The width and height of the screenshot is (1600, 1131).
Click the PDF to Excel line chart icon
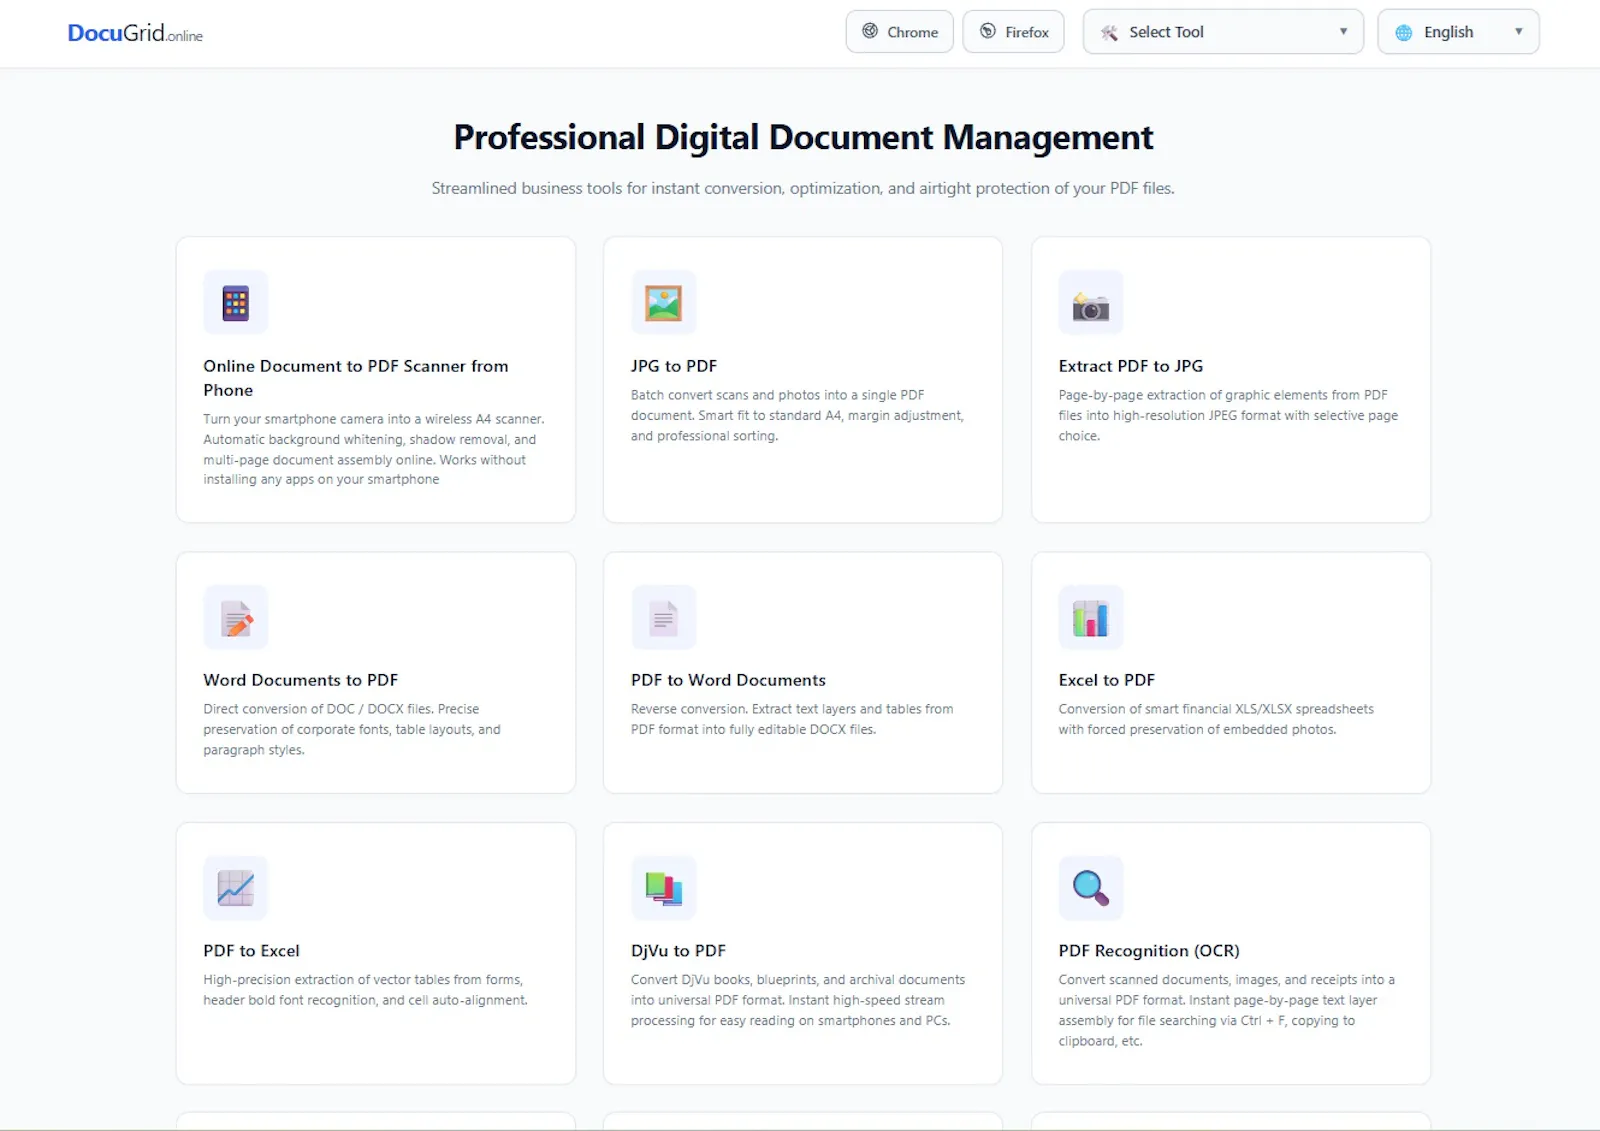click(236, 888)
